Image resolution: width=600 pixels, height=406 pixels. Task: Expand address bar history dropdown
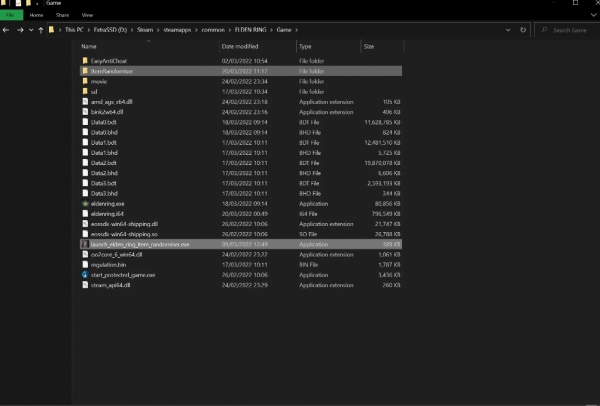click(508, 30)
